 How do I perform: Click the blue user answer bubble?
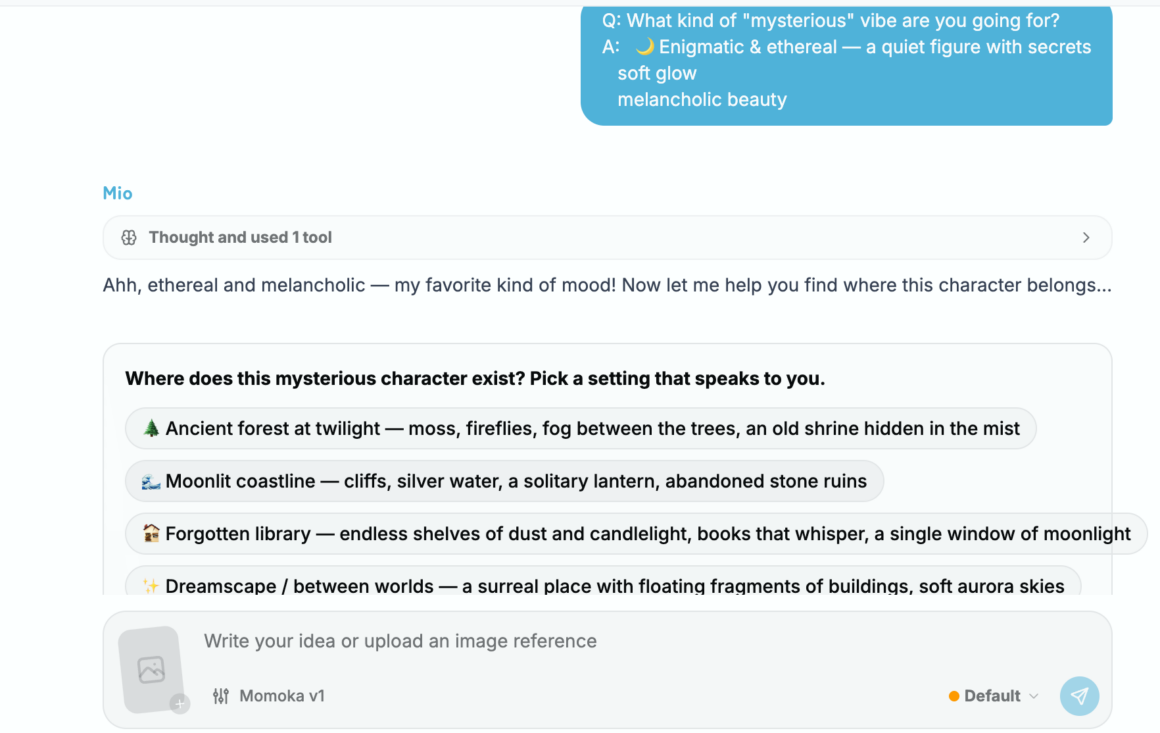tap(846, 65)
